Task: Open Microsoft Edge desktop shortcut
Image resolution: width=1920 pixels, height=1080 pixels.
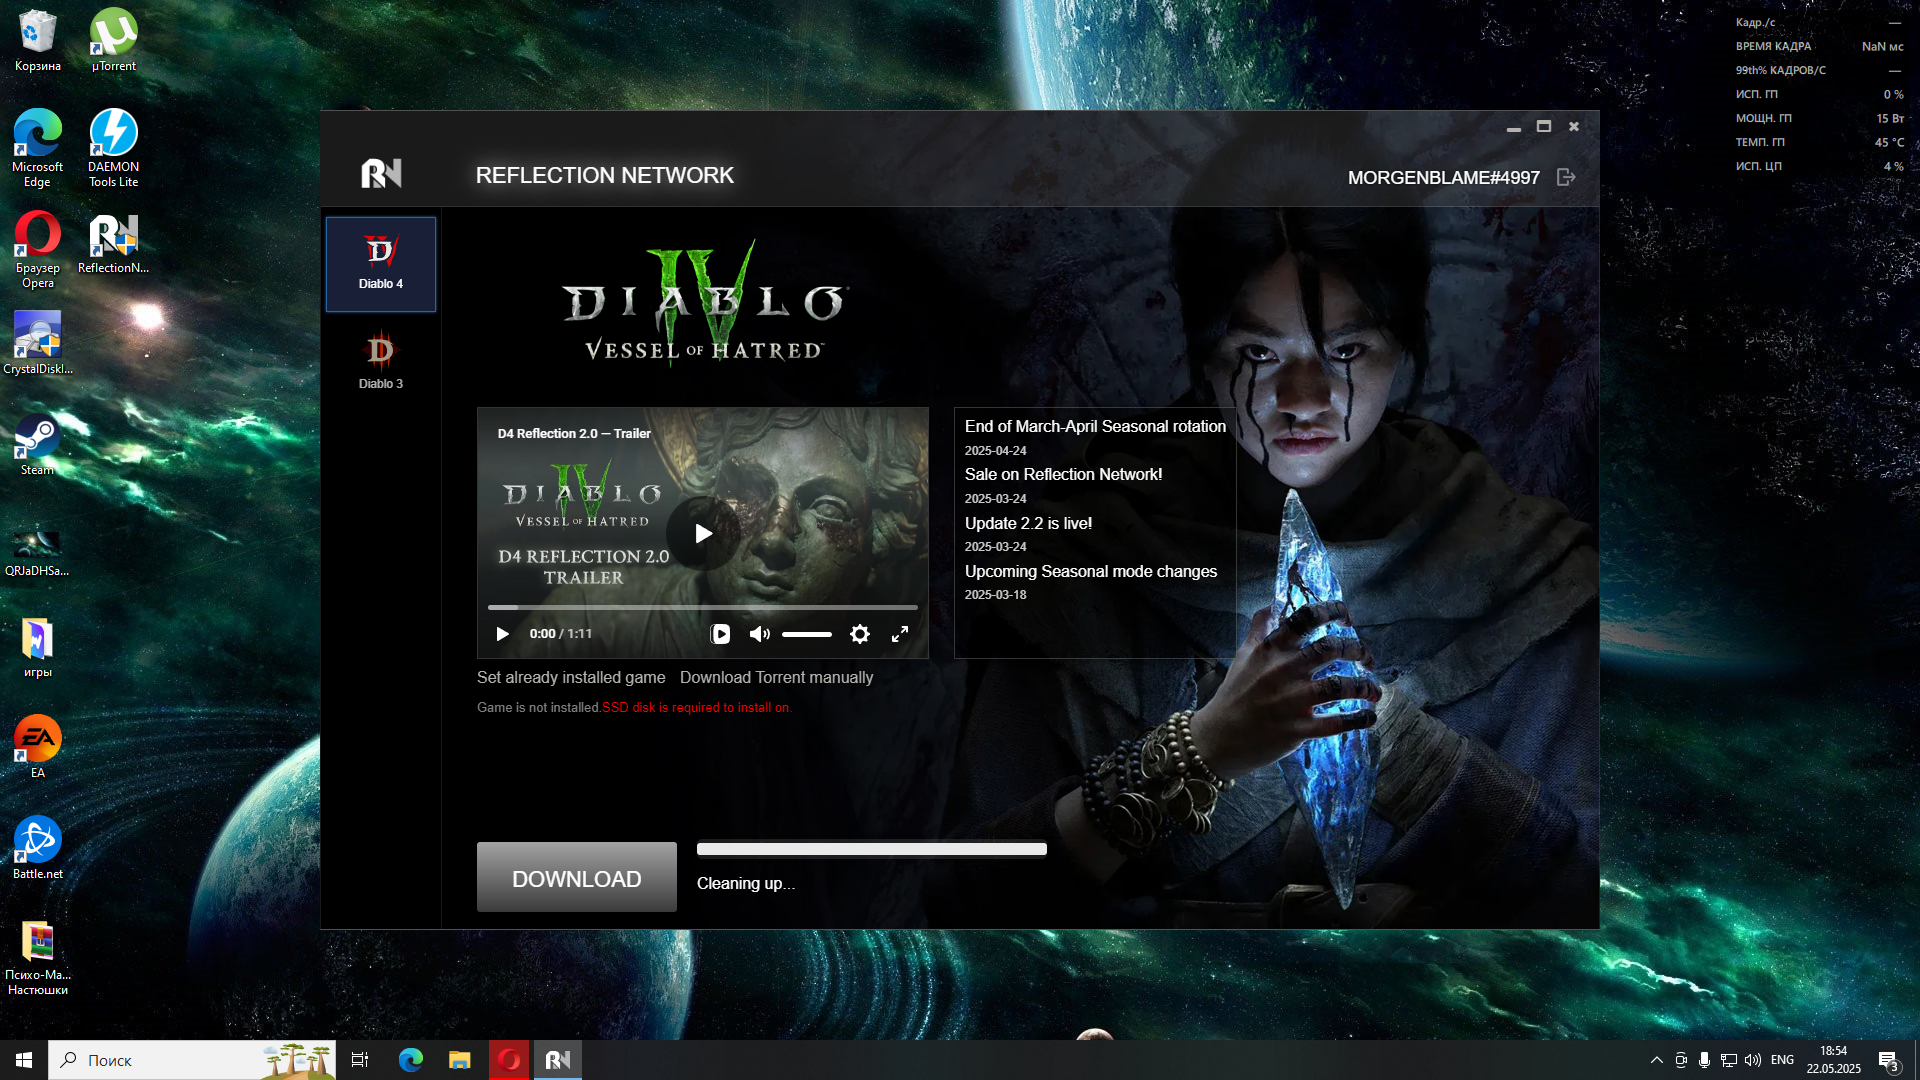Action: point(38,148)
